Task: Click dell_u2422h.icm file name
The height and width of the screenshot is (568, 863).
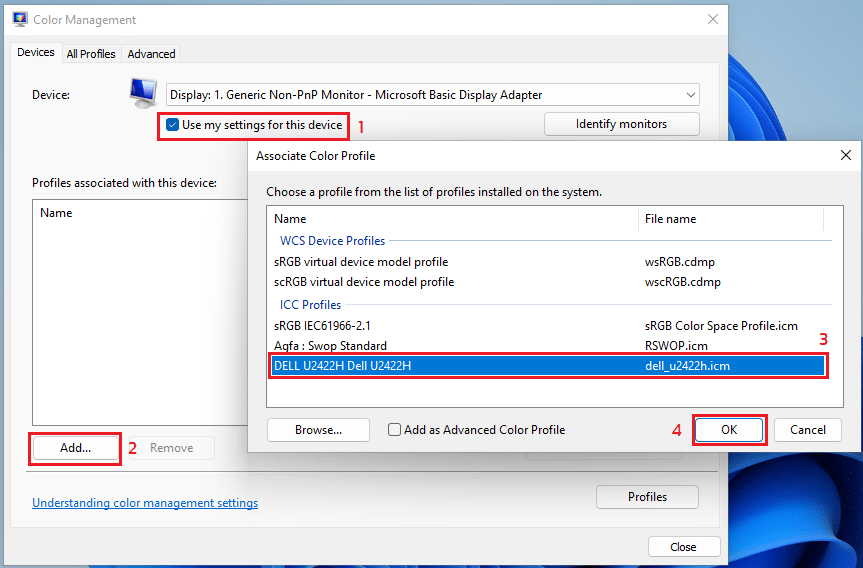Action: pyautogui.click(x=687, y=365)
